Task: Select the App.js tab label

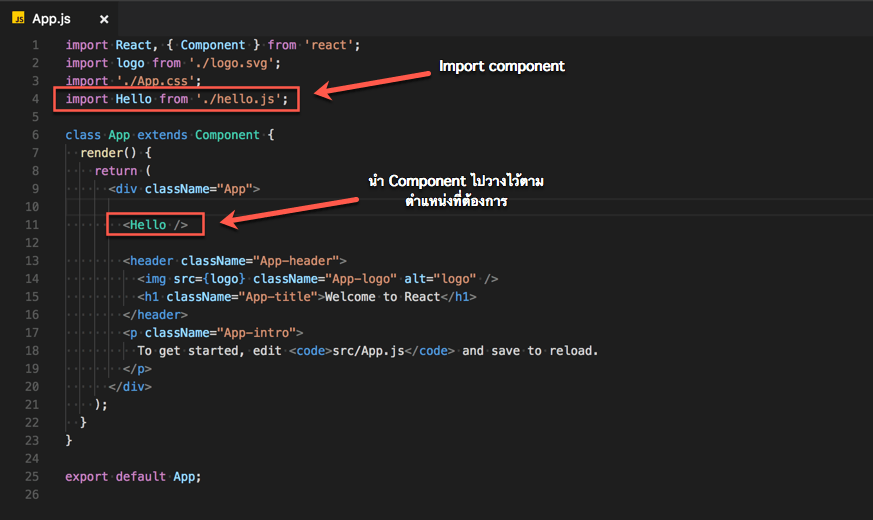Action: pos(52,19)
